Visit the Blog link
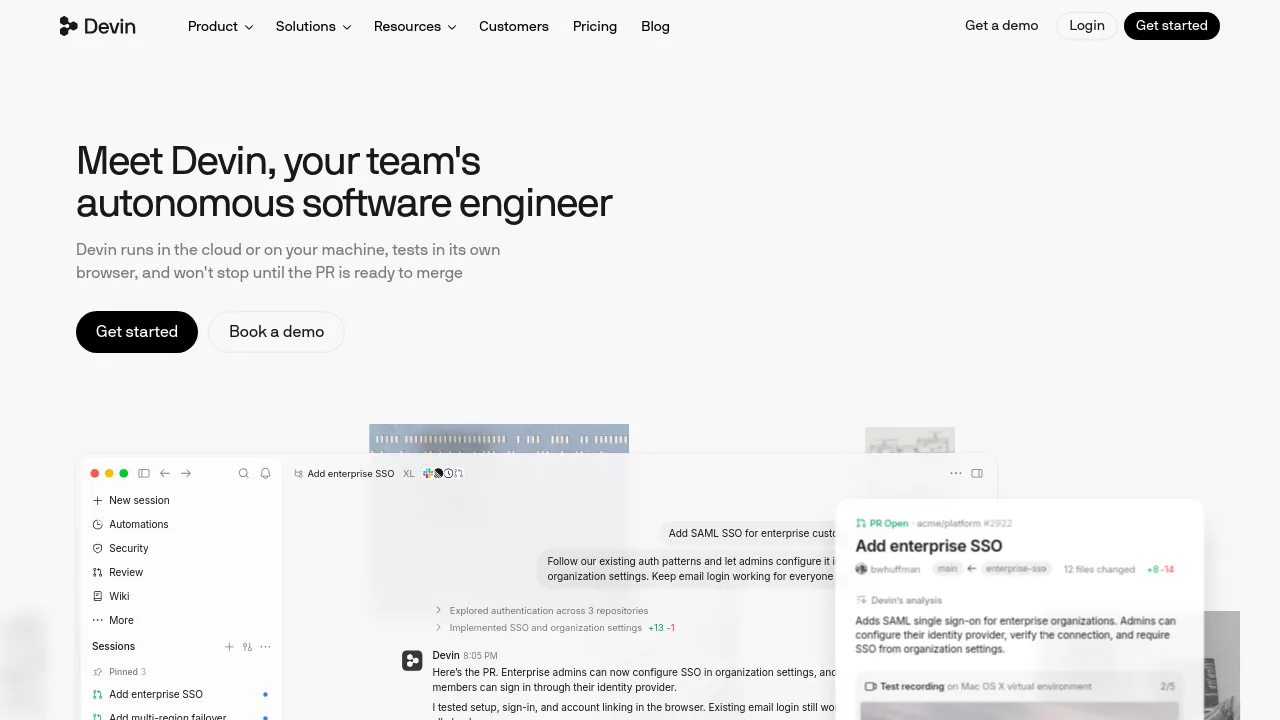The height and width of the screenshot is (720, 1280). click(x=655, y=26)
